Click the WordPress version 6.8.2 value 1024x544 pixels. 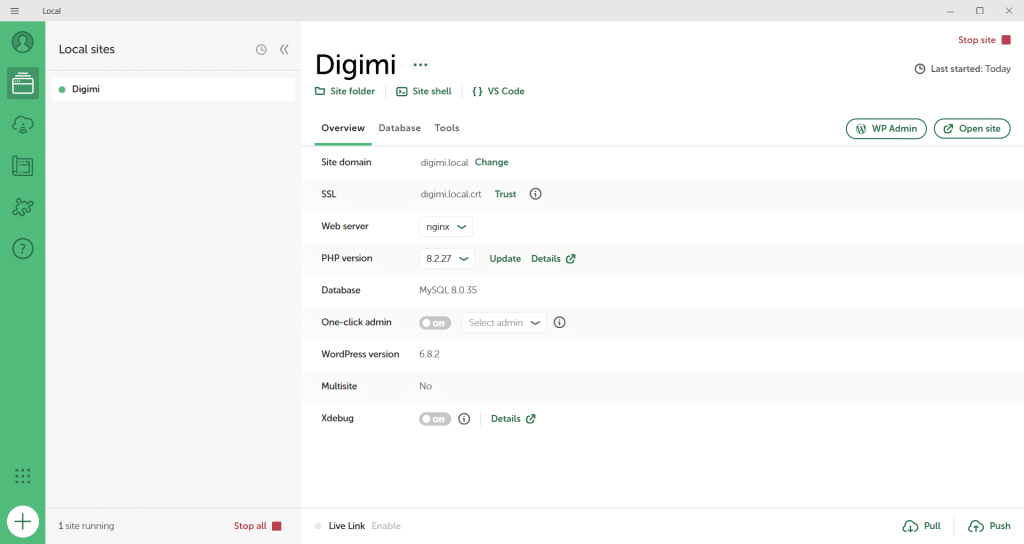(429, 355)
